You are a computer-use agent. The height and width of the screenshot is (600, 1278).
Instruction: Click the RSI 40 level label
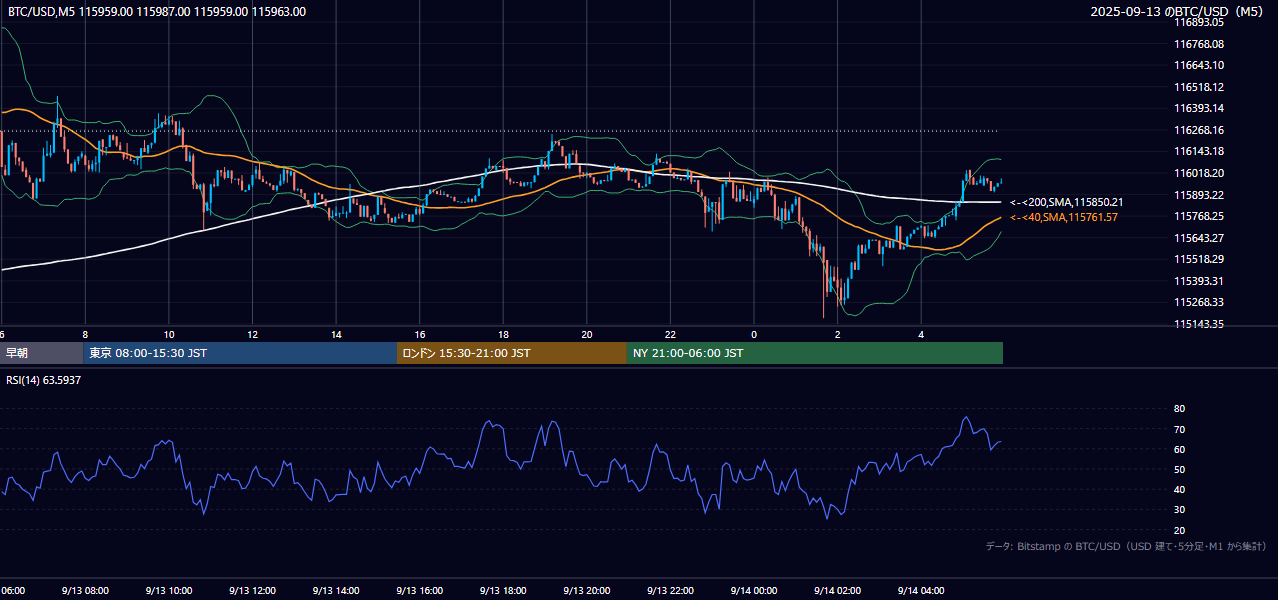[x=1179, y=489]
